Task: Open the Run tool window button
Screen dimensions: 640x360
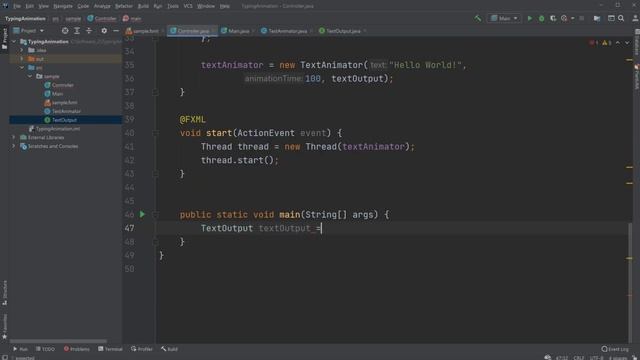Action: pyautogui.click(x=20, y=349)
